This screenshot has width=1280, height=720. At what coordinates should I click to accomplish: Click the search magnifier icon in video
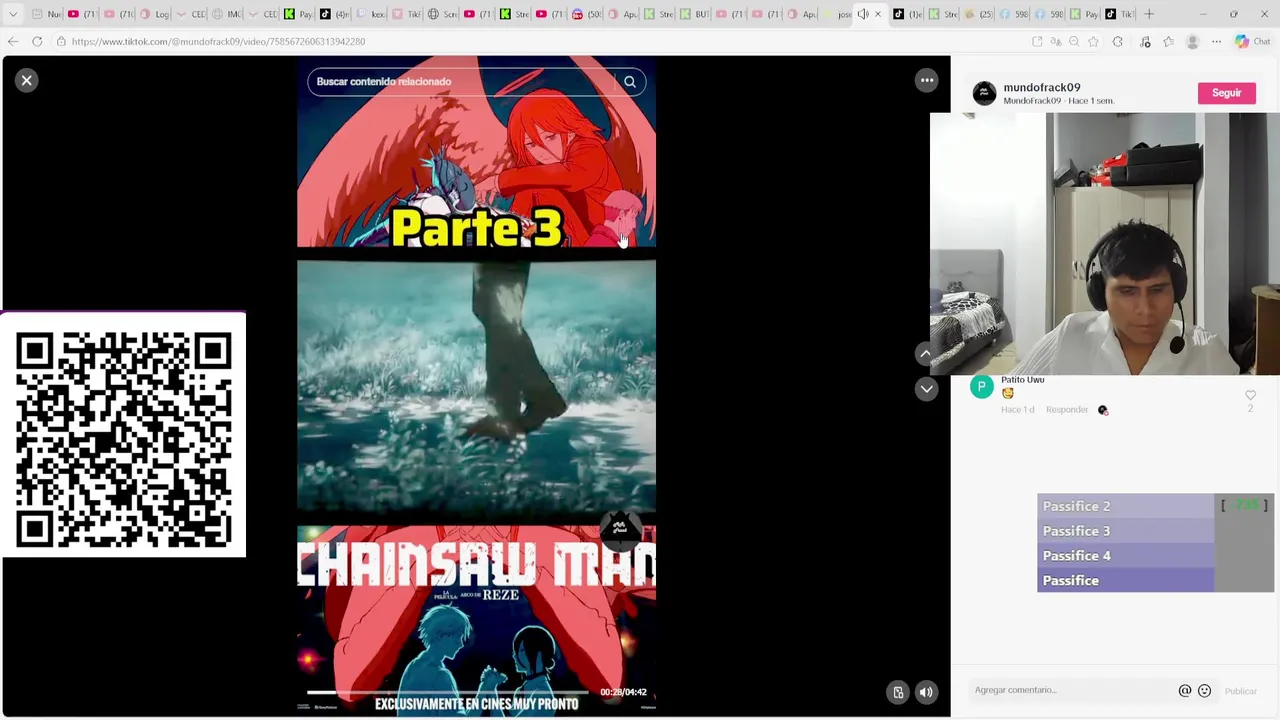630,82
